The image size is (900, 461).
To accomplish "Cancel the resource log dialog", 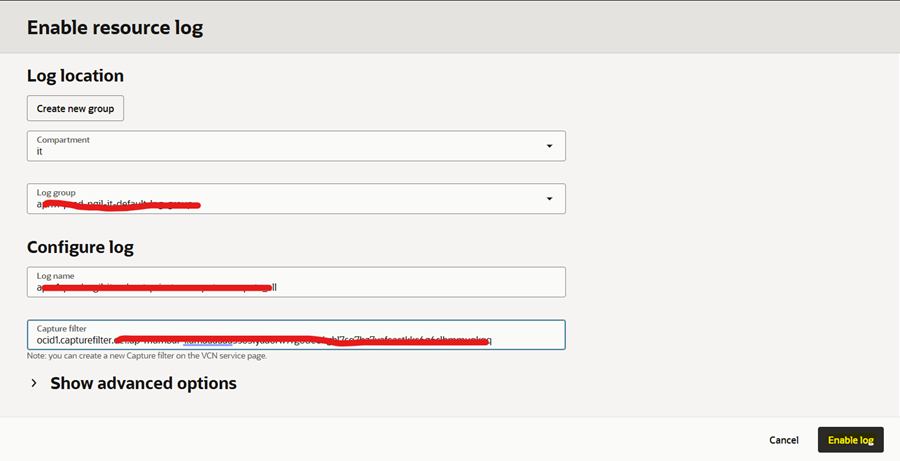I will tap(783, 440).
